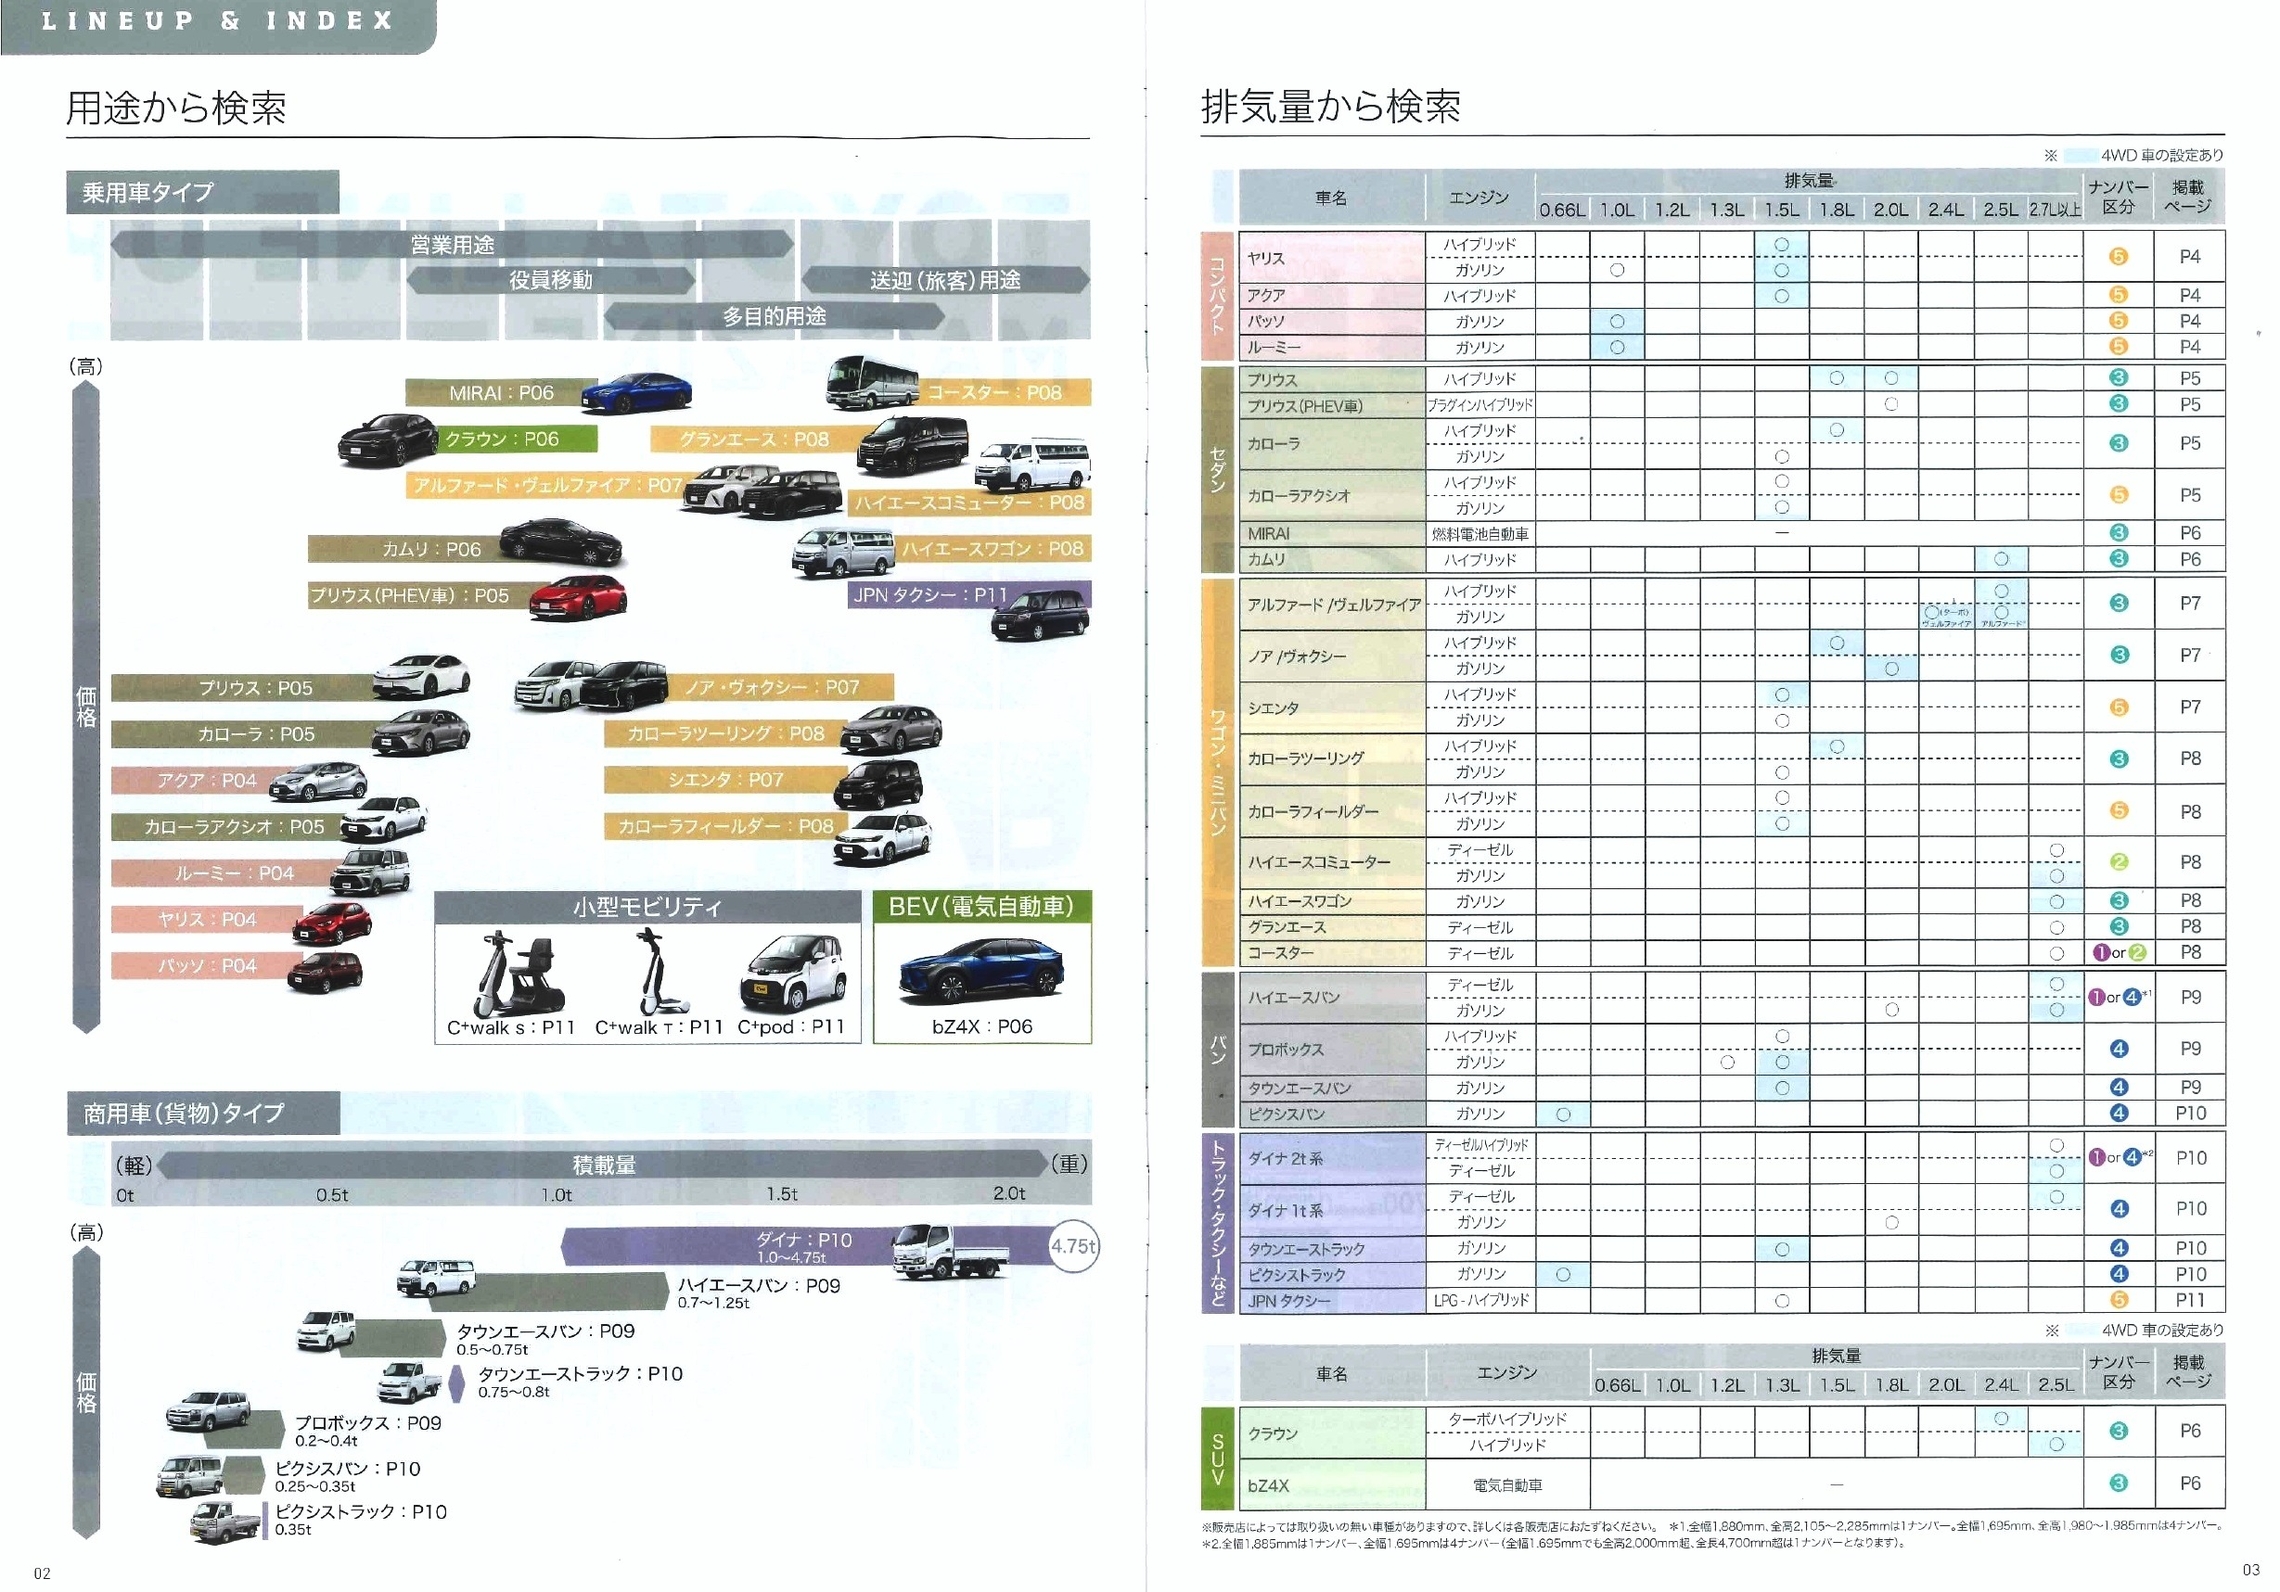2280x1592 pixels.
Task: Select the red Yaris car photo
Action: (x=332, y=923)
